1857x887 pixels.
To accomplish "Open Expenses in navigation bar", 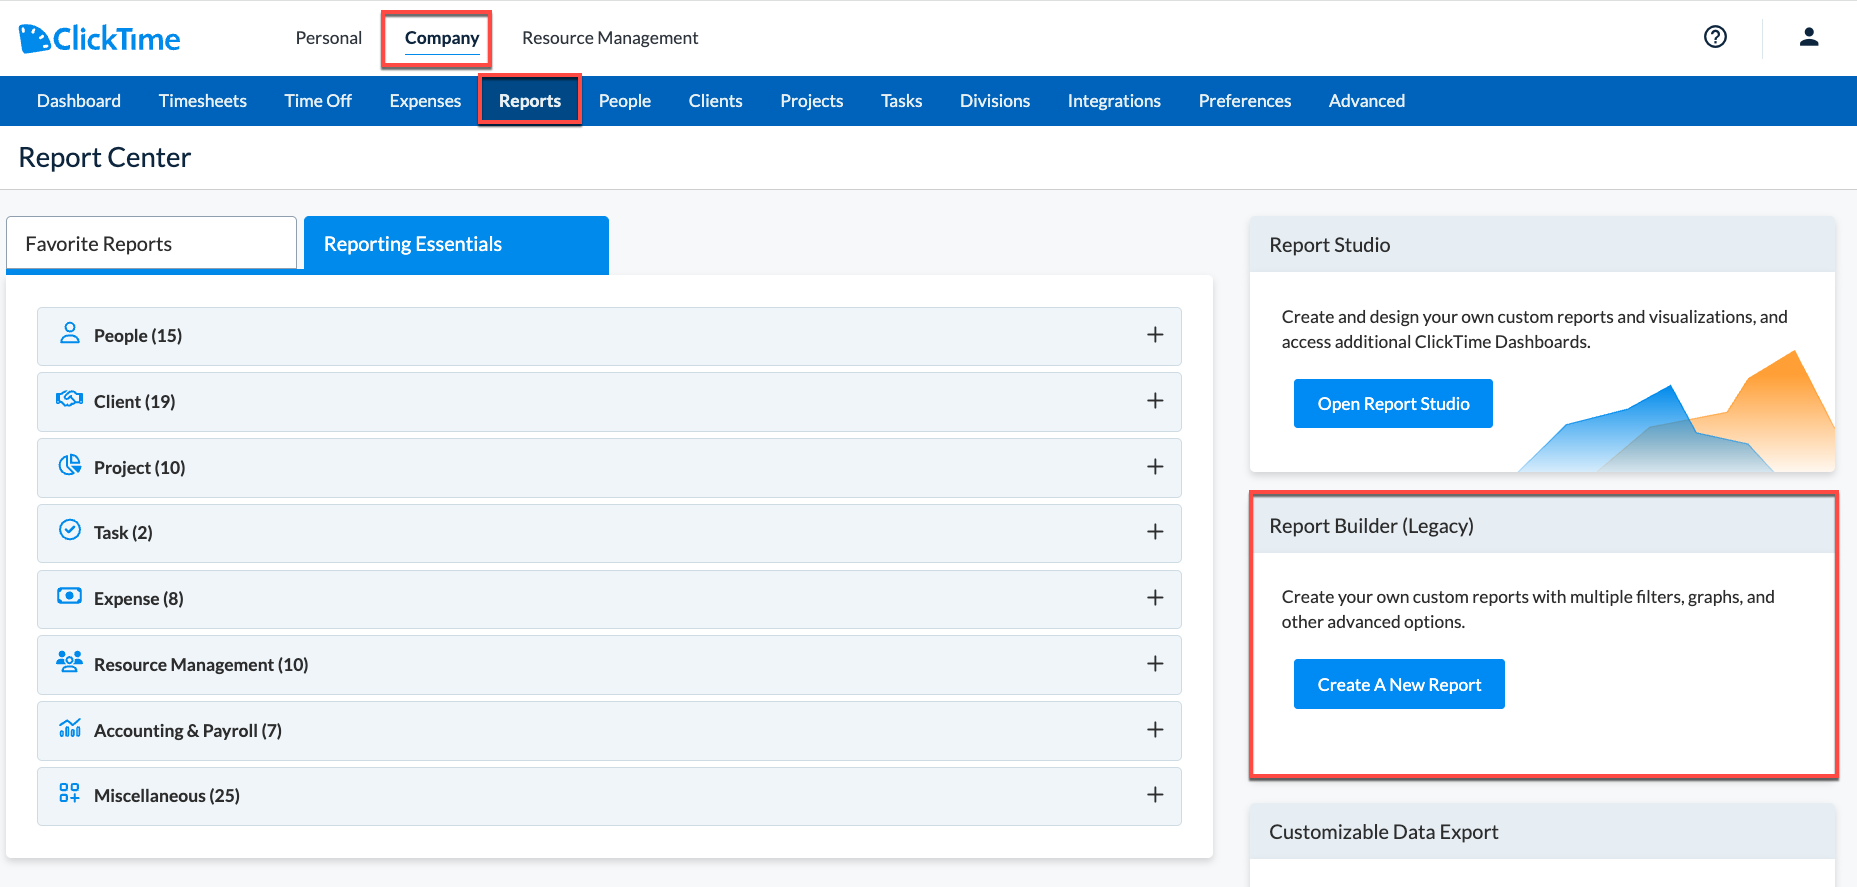I will [x=425, y=101].
